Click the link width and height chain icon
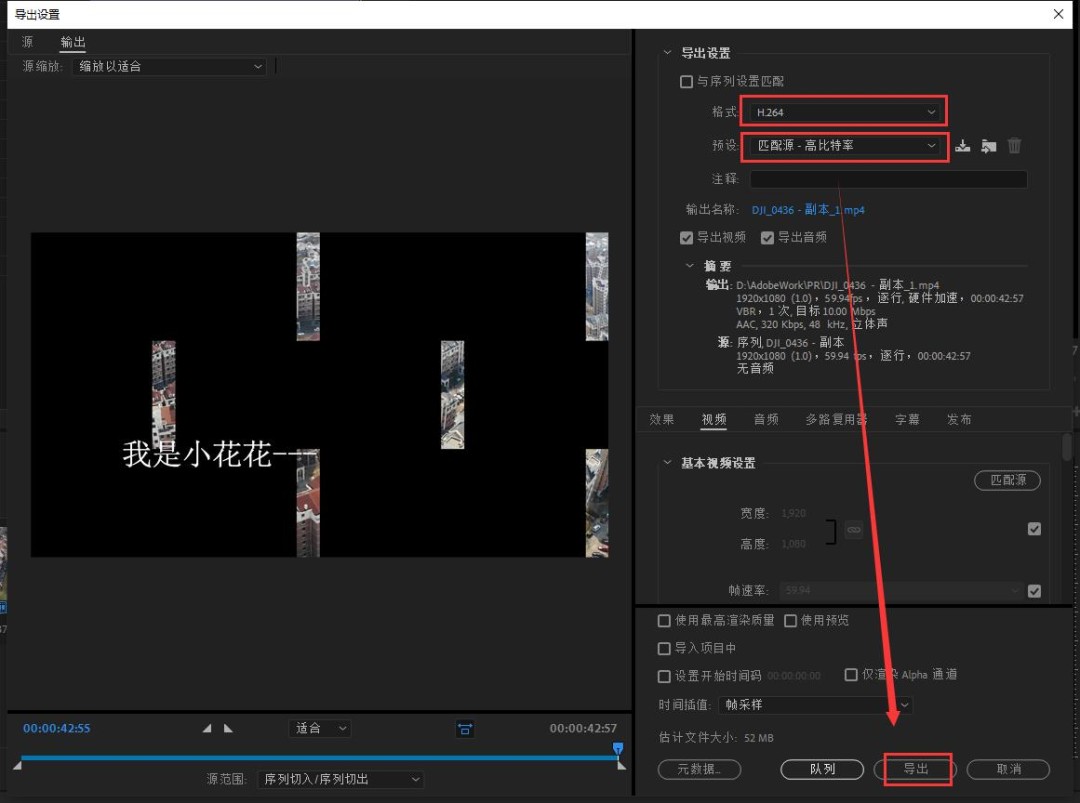 click(x=853, y=529)
